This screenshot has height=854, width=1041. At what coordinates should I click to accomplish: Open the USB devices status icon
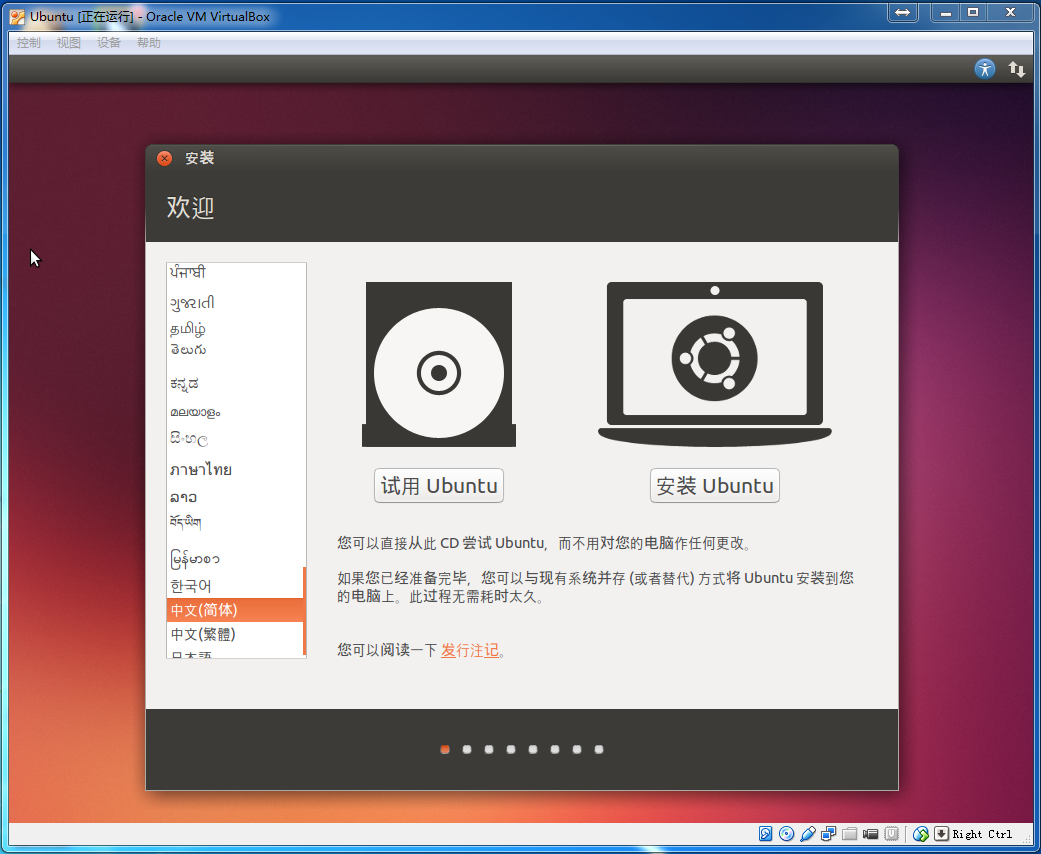pos(808,833)
